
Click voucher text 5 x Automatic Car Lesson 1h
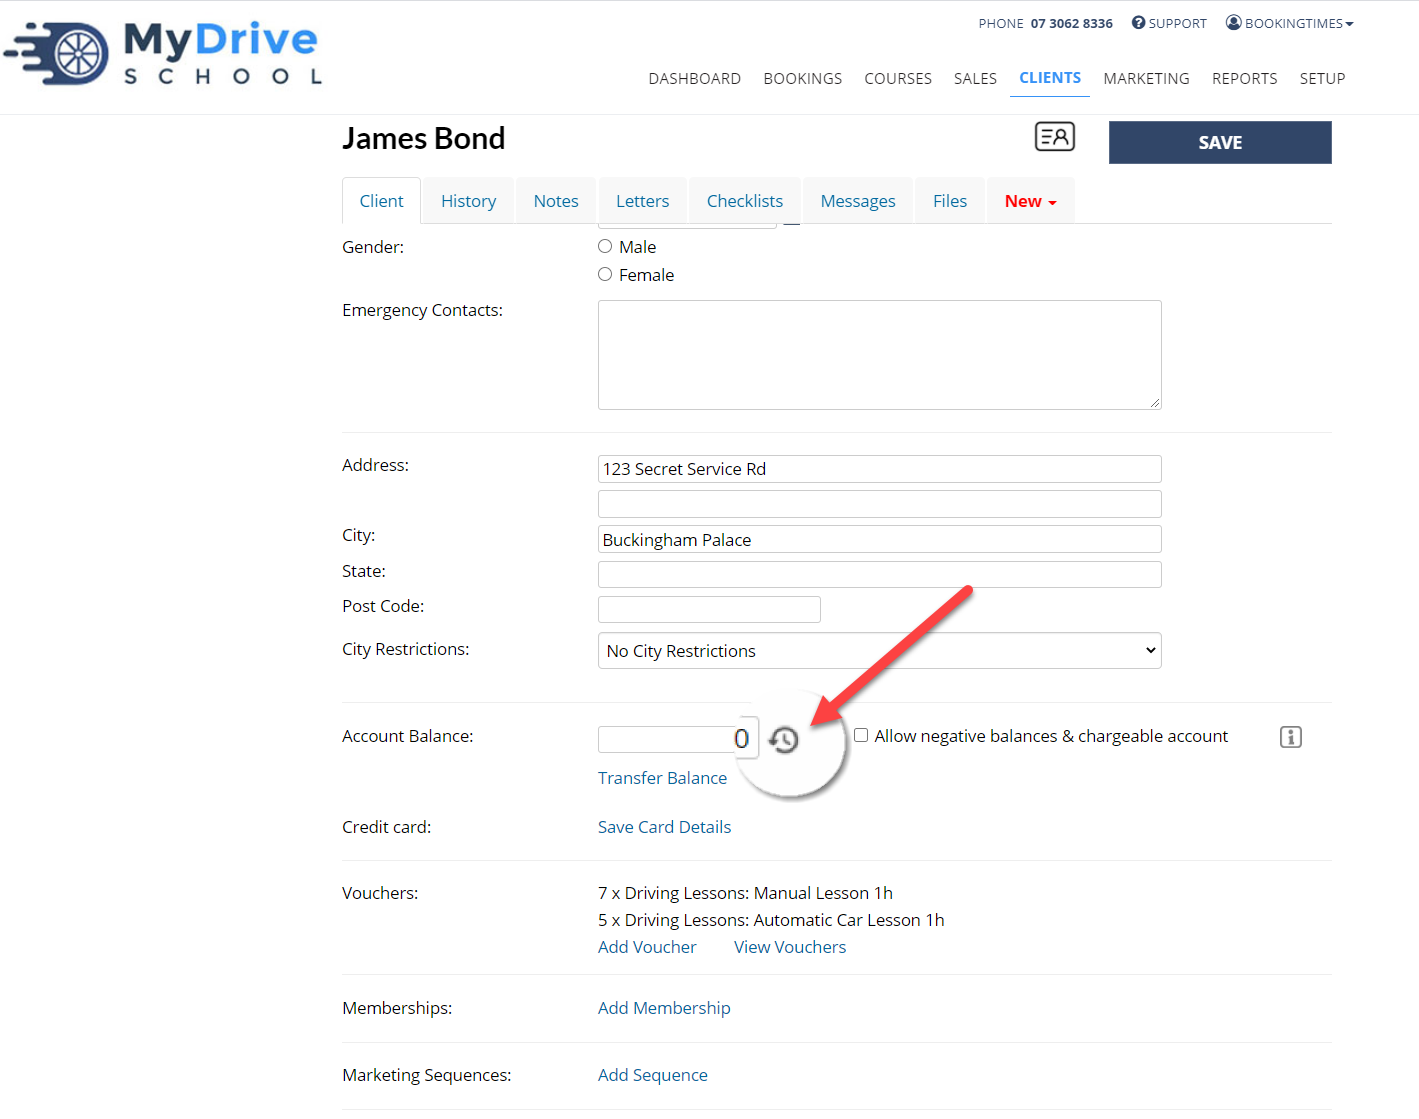coord(771,920)
